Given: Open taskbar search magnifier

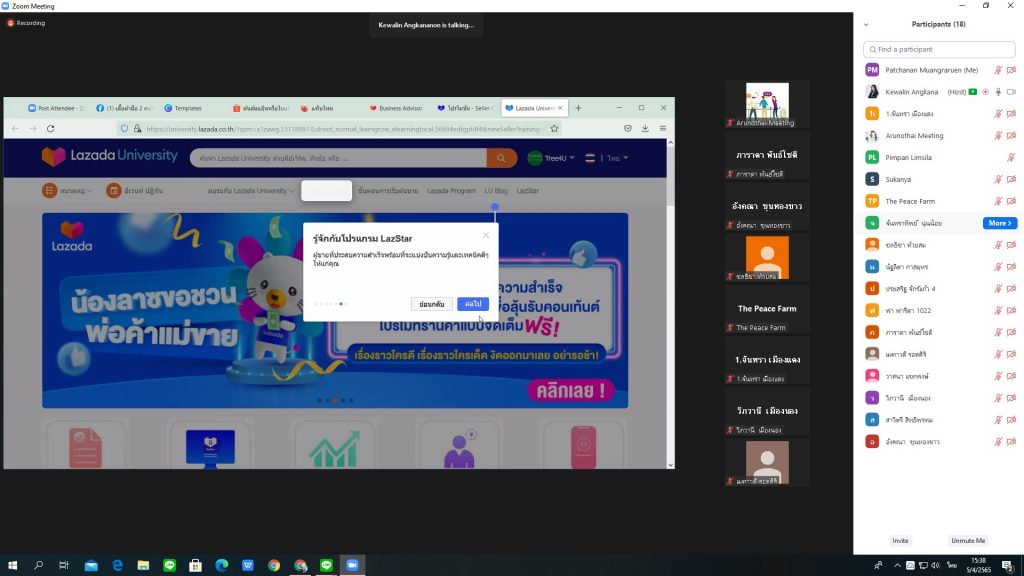Looking at the screenshot, I should point(39,566).
